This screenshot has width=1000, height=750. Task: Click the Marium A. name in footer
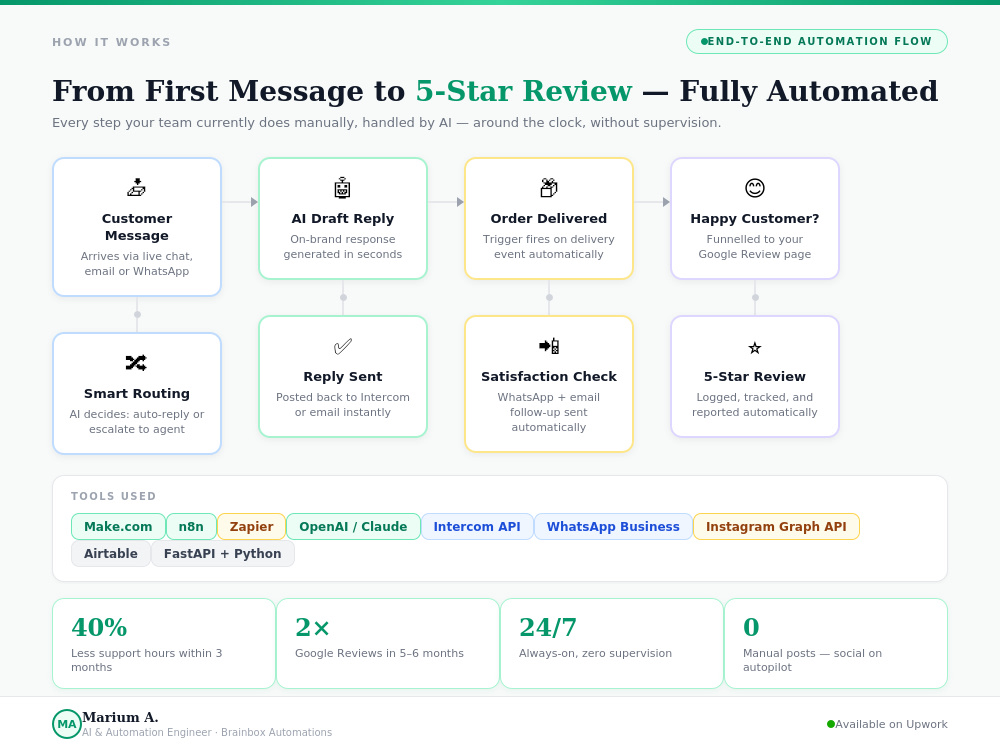pyautogui.click(x=120, y=717)
